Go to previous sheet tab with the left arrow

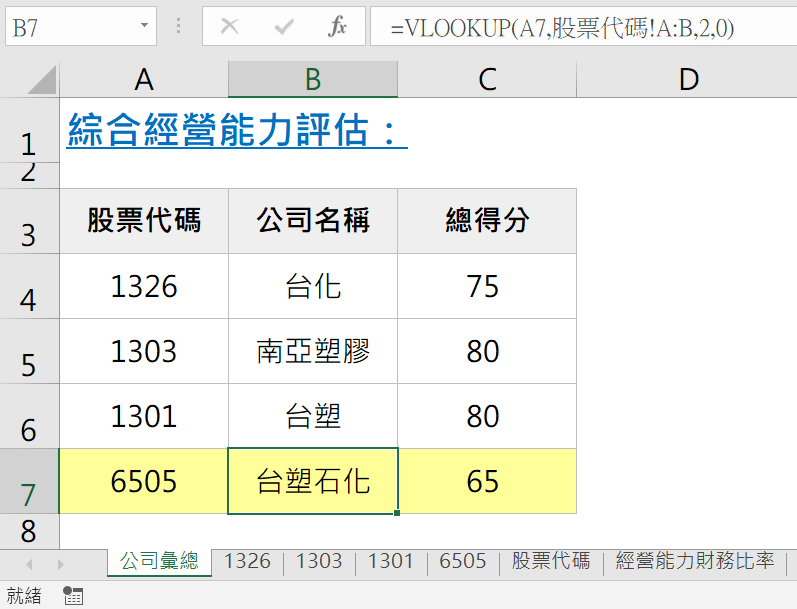pos(29,564)
